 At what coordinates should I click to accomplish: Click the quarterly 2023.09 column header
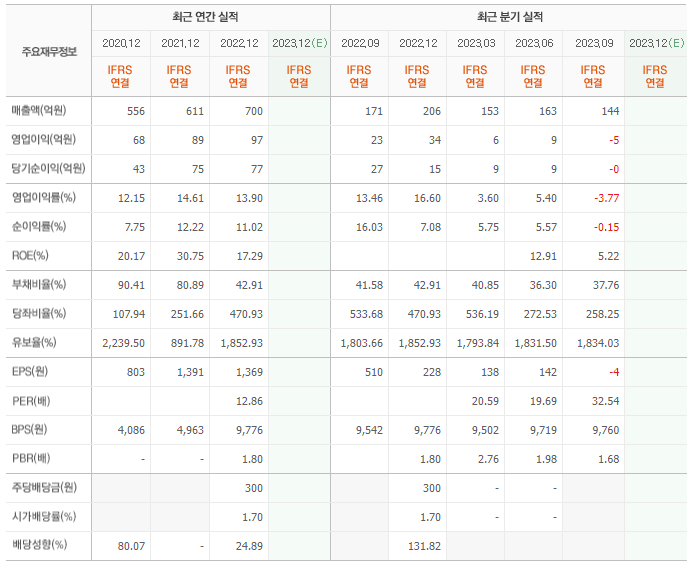coord(594,43)
